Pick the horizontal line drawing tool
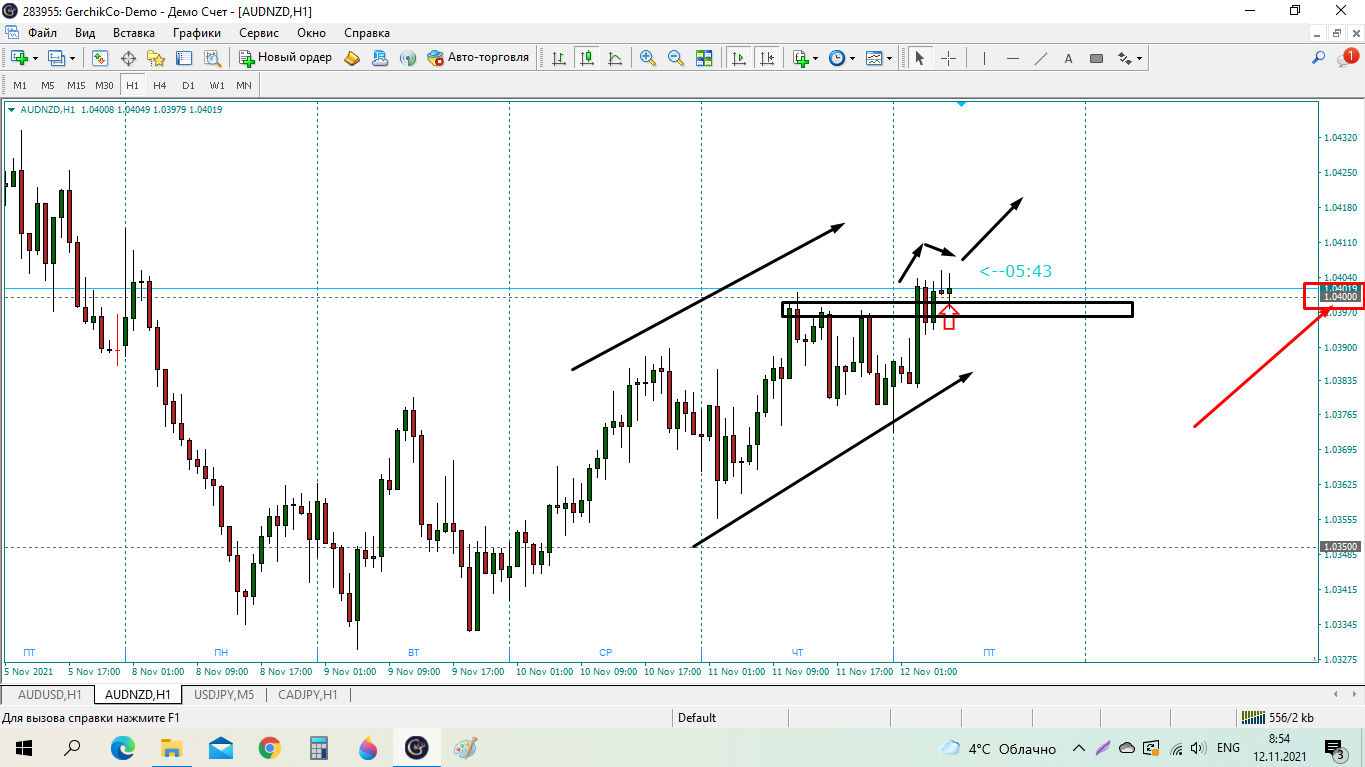The width and height of the screenshot is (1365, 767). 1013,58
